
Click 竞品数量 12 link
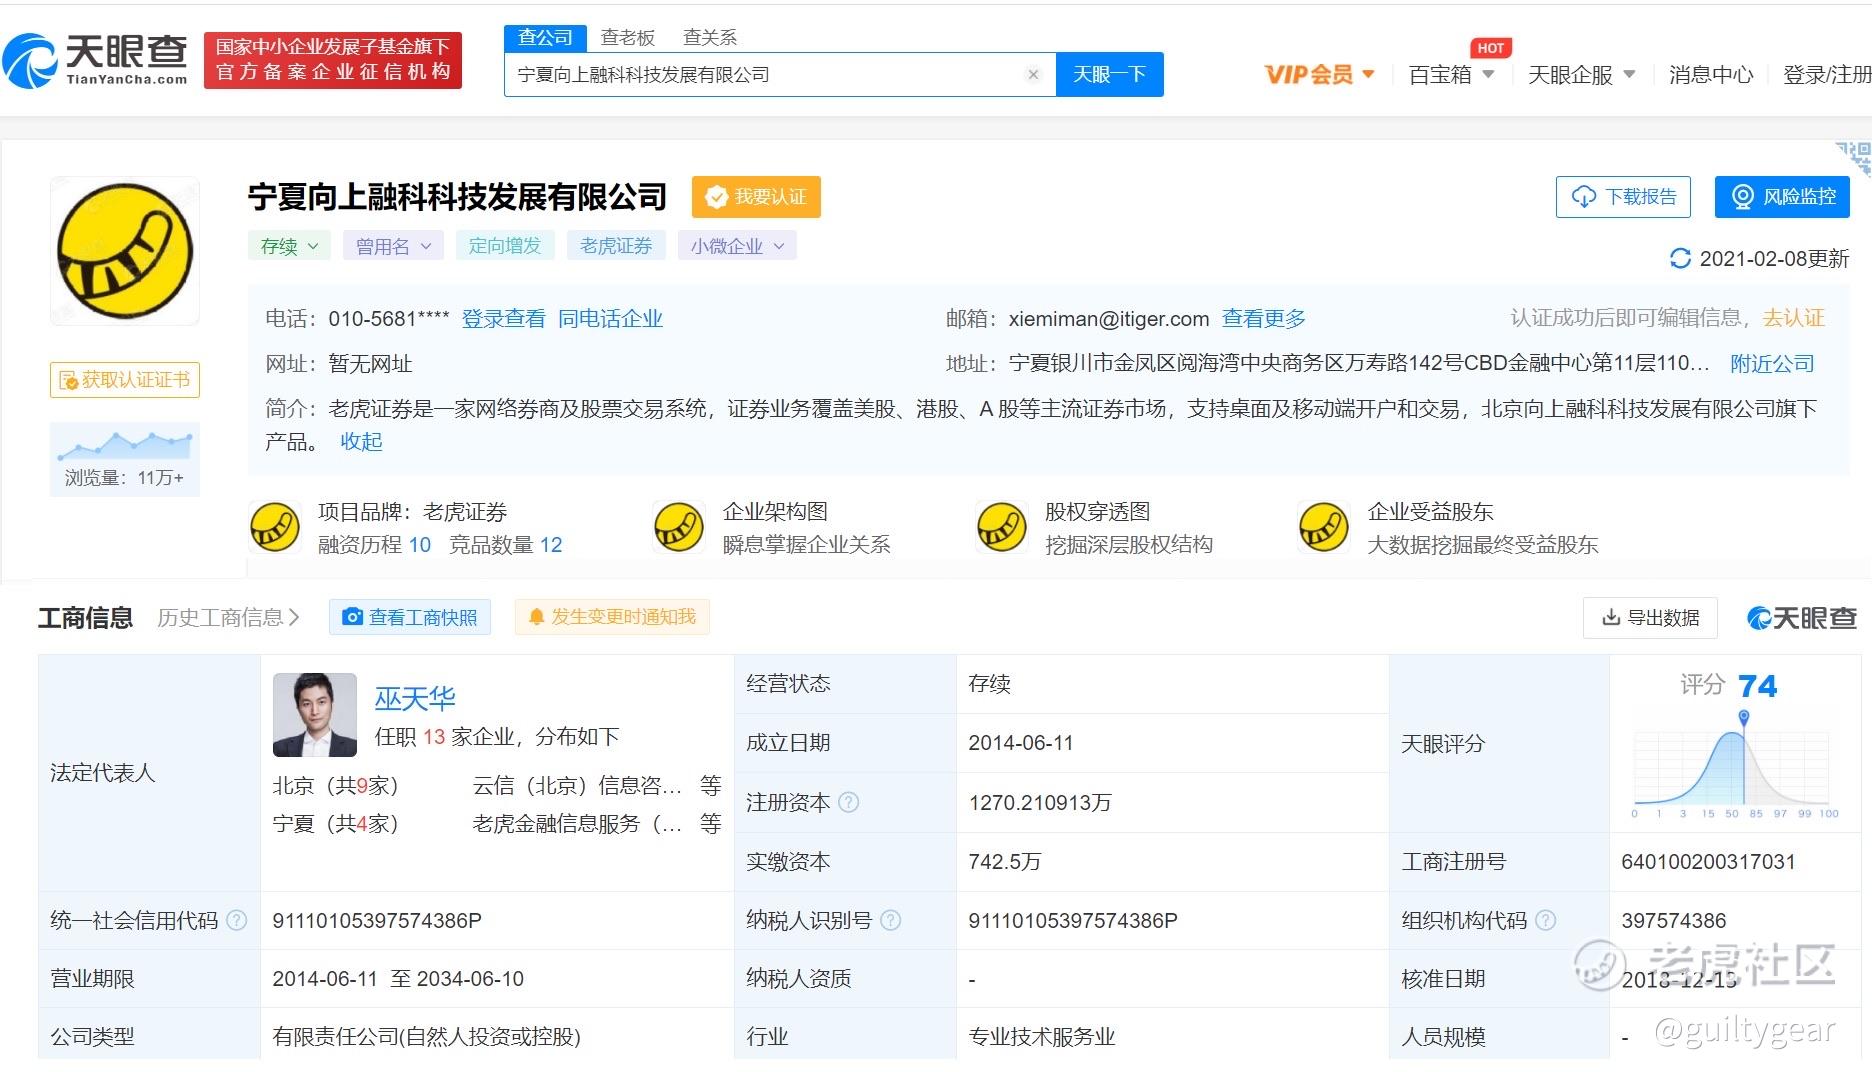[506, 545]
